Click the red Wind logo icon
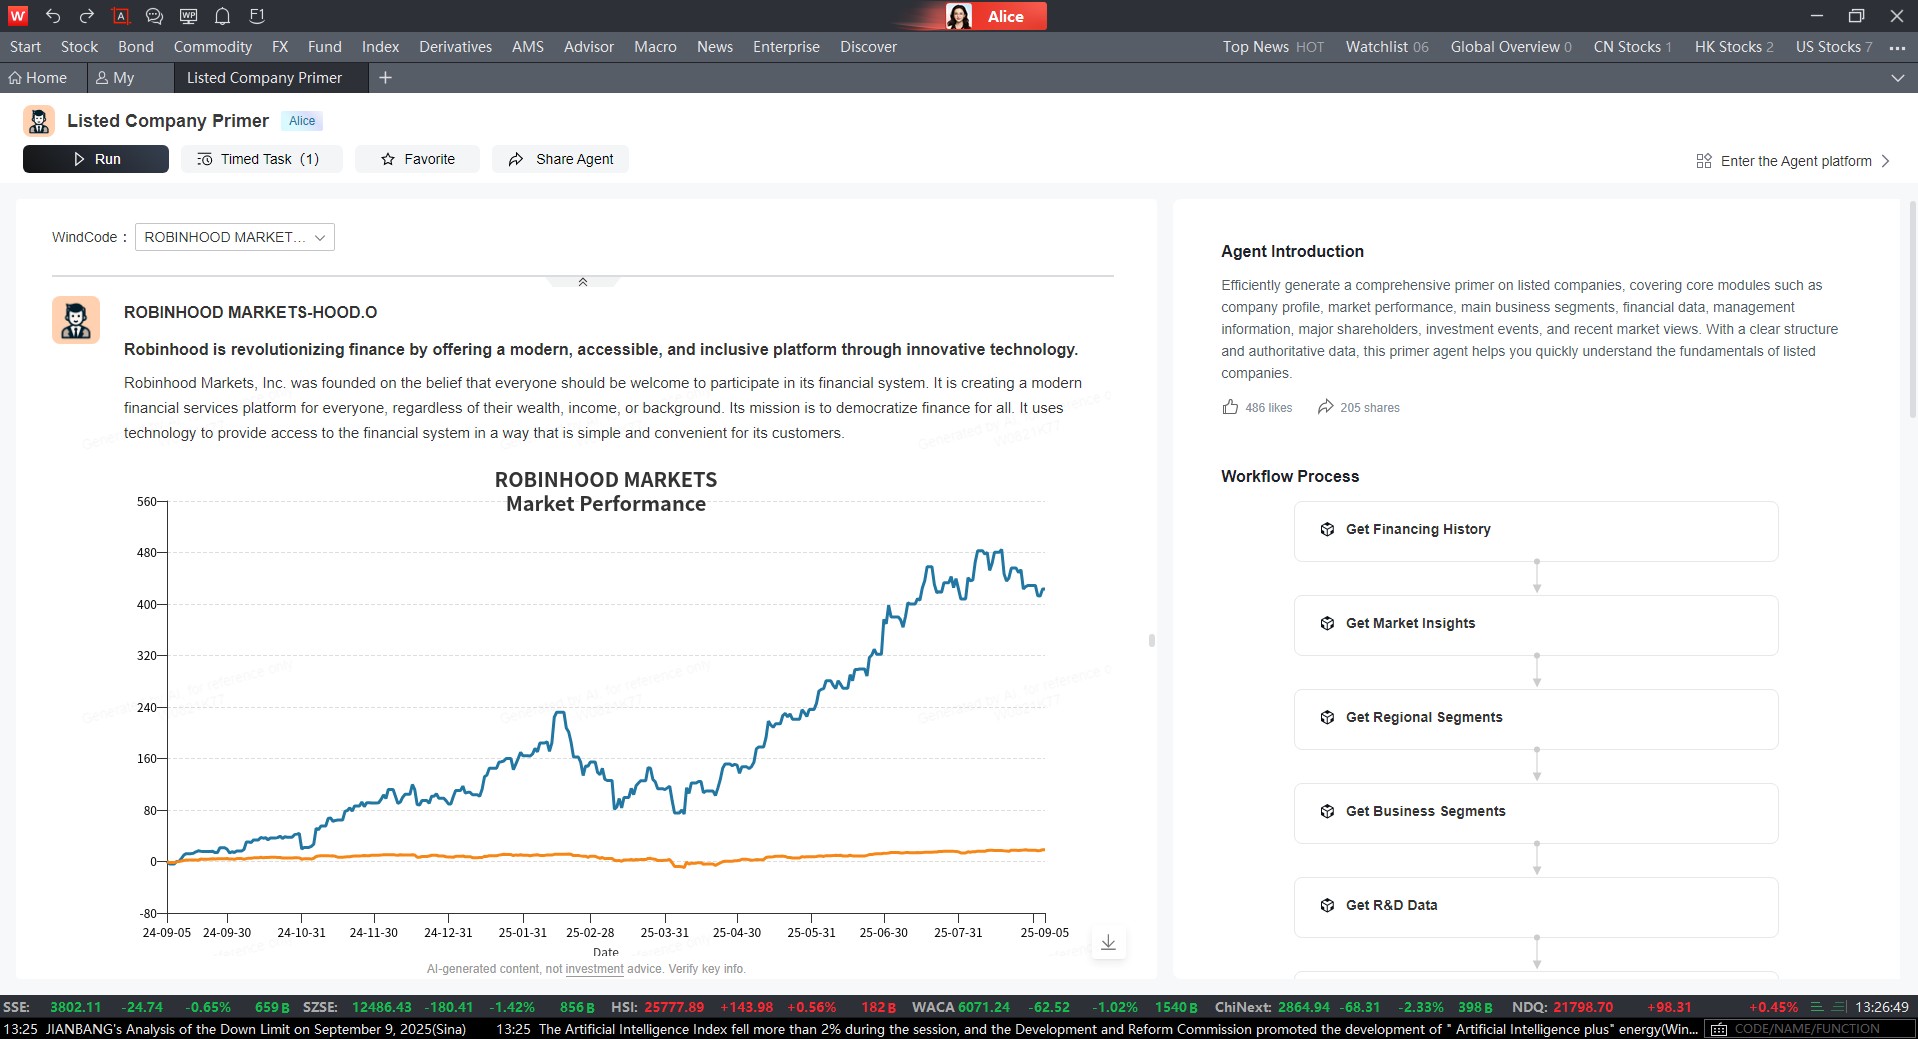This screenshot has width=1918, height=1039. coord(18,16)
